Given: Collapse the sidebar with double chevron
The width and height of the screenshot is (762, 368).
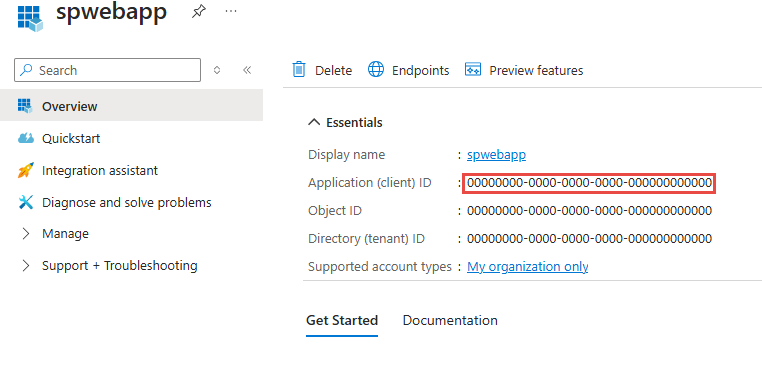Looking at the screenshot, I should coord(247,70).
